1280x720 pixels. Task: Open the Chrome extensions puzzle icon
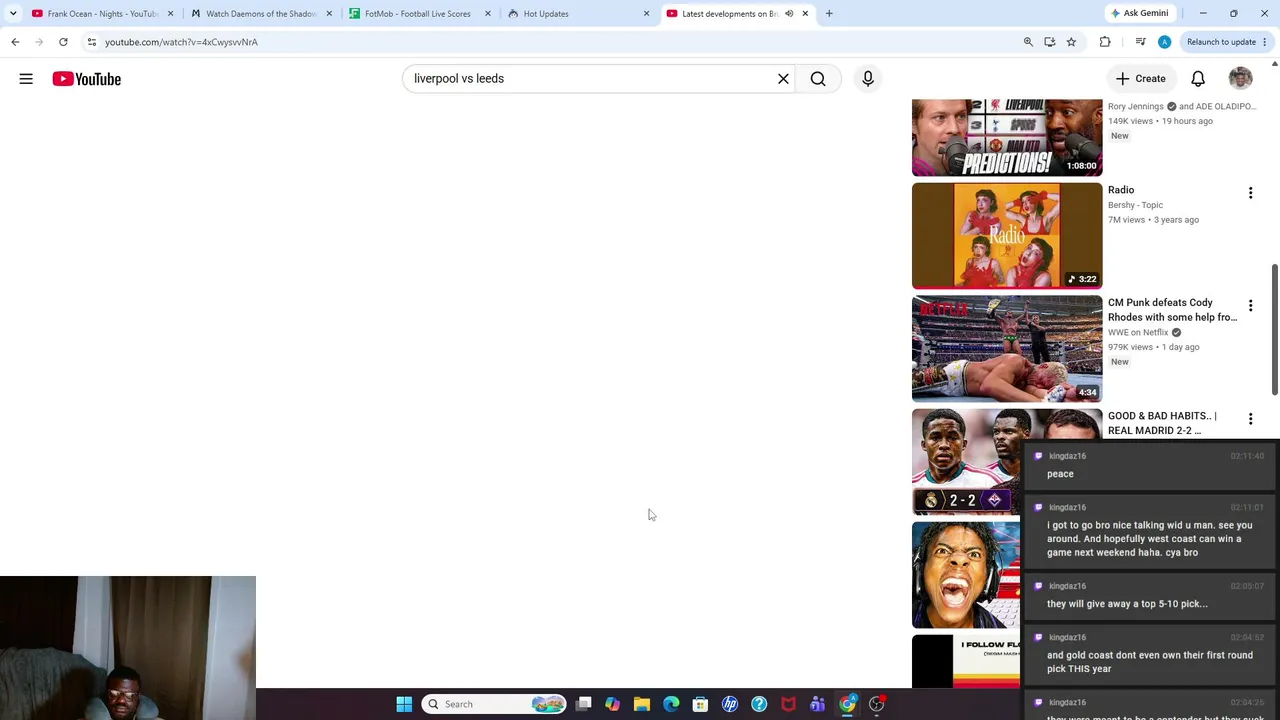[x=1105, y=42]
